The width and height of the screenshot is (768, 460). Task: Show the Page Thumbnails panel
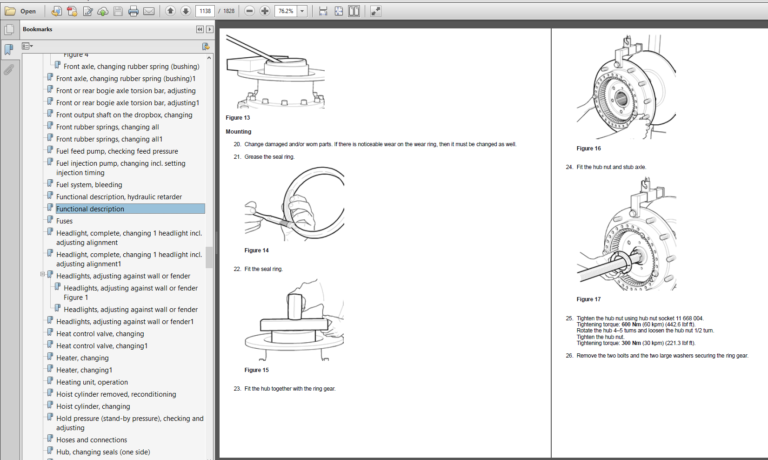tap(9, 30)
